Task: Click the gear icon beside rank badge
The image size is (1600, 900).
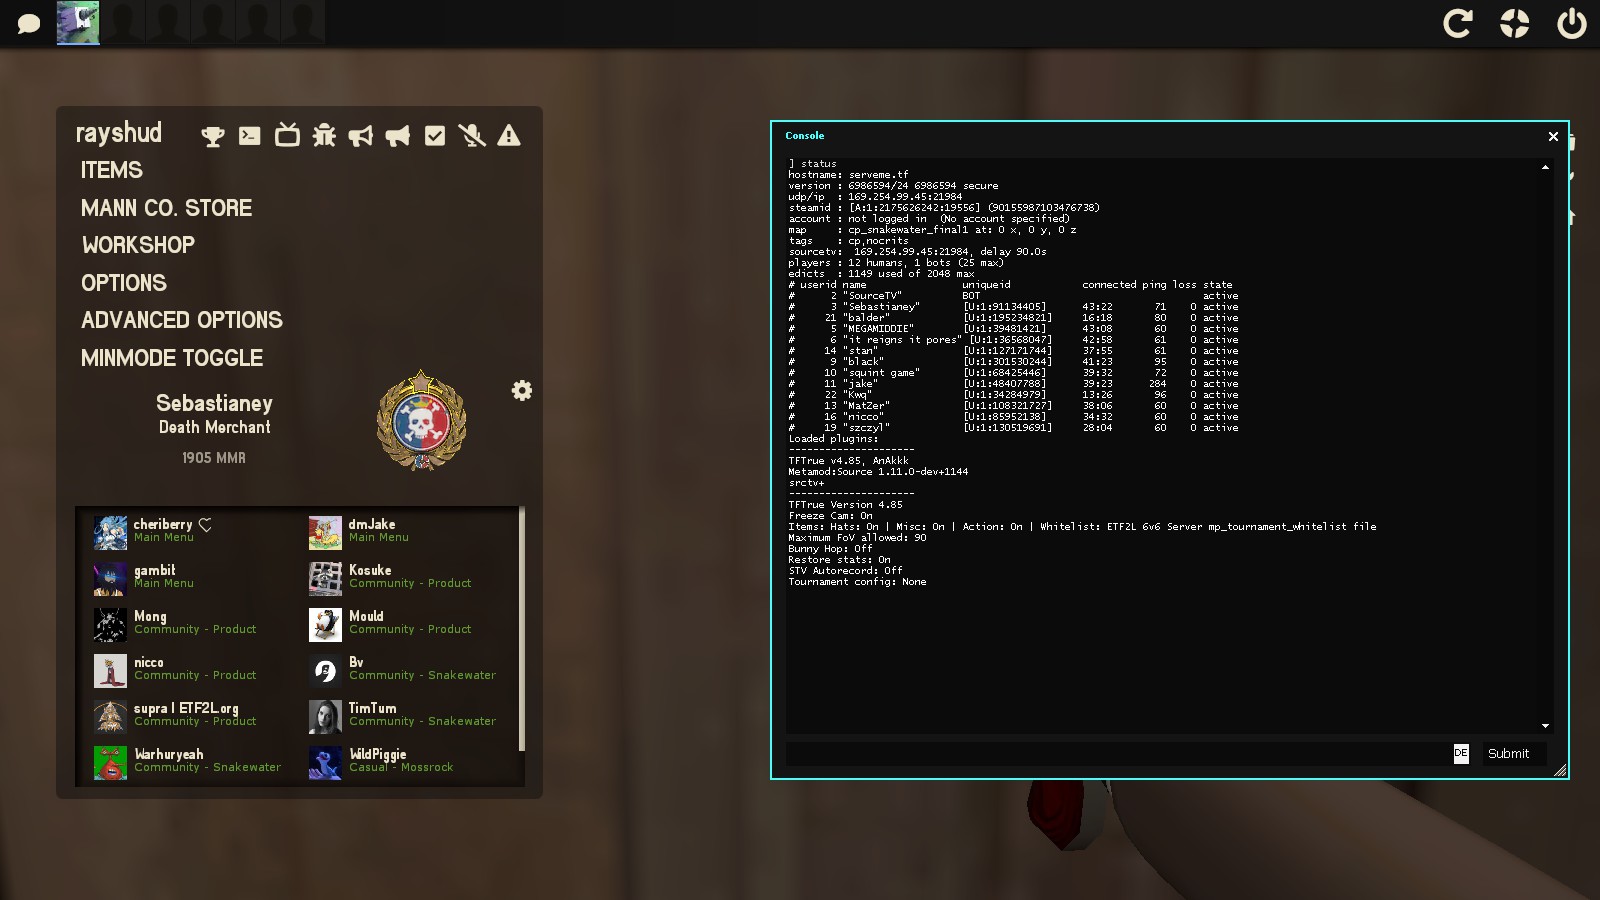Action: [522, 391]
